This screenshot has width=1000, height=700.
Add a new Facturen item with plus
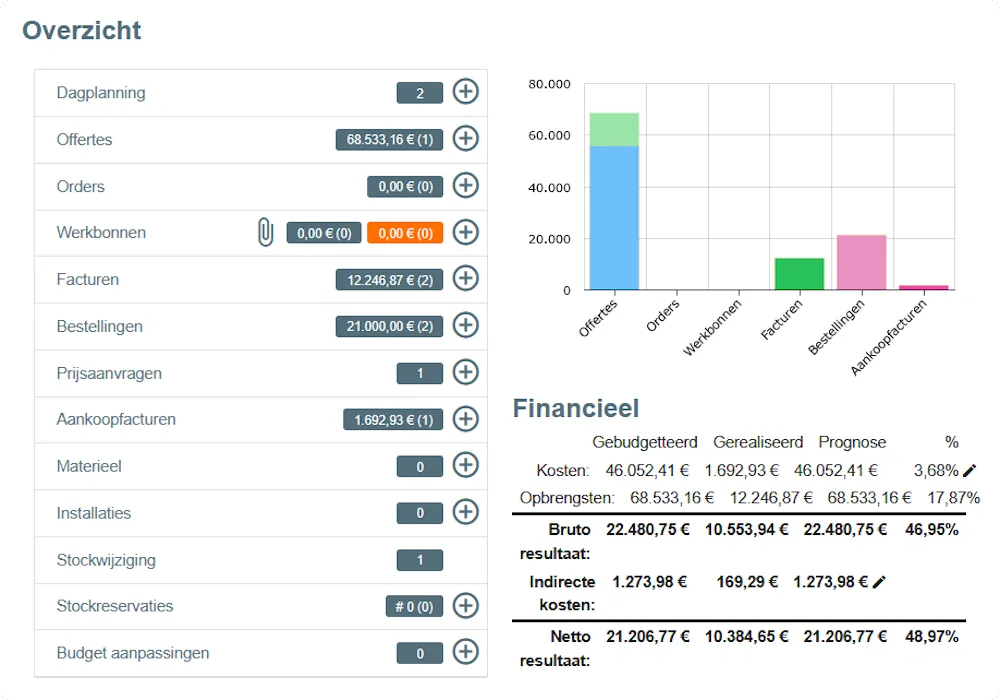click(x=466, y=279)
